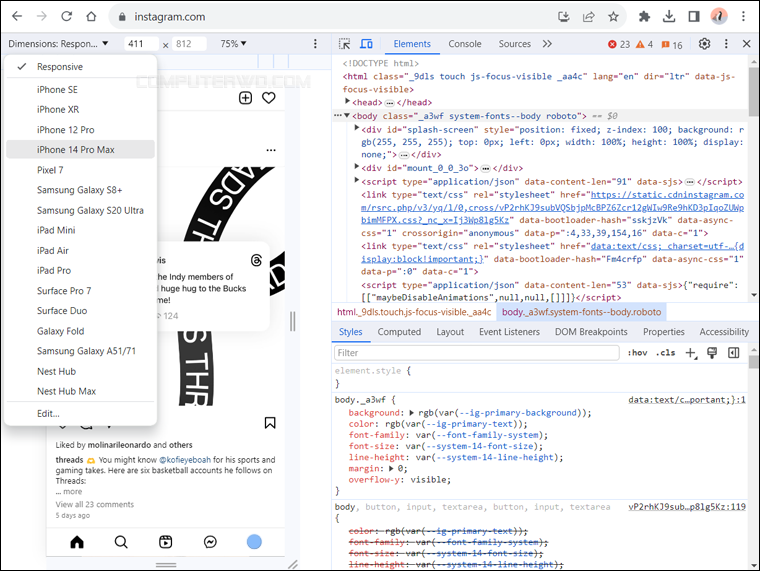Open DevTools customize three-dot menu

point(726,44)
